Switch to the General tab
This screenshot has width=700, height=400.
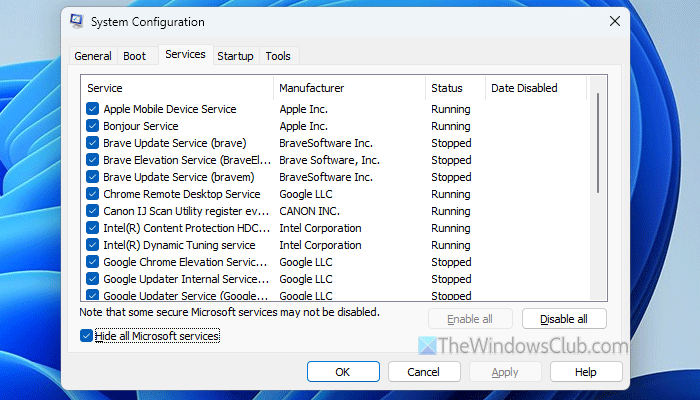(x=93, y=56)
